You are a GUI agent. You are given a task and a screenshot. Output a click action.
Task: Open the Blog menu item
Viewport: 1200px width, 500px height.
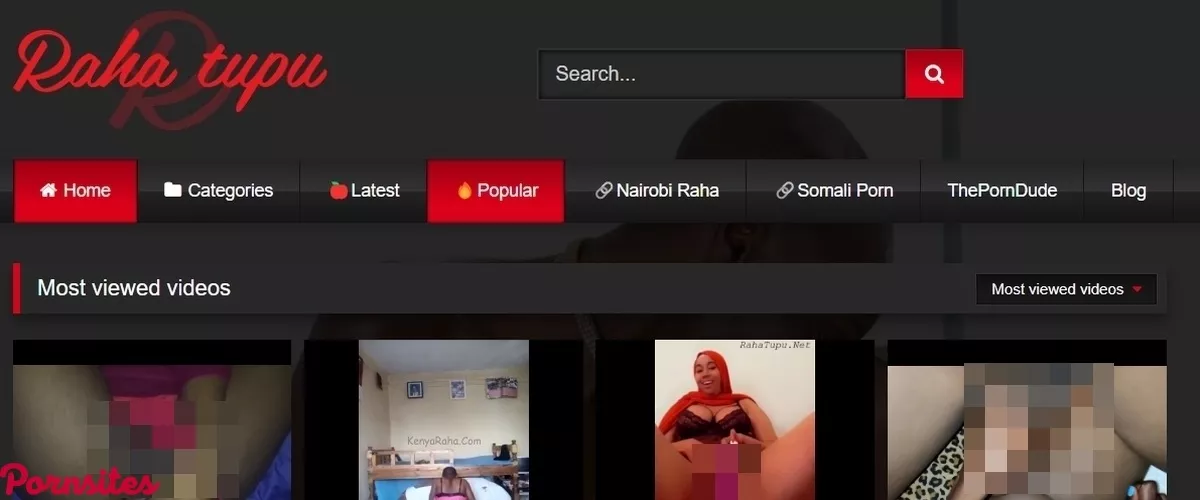pos(1128,190)
